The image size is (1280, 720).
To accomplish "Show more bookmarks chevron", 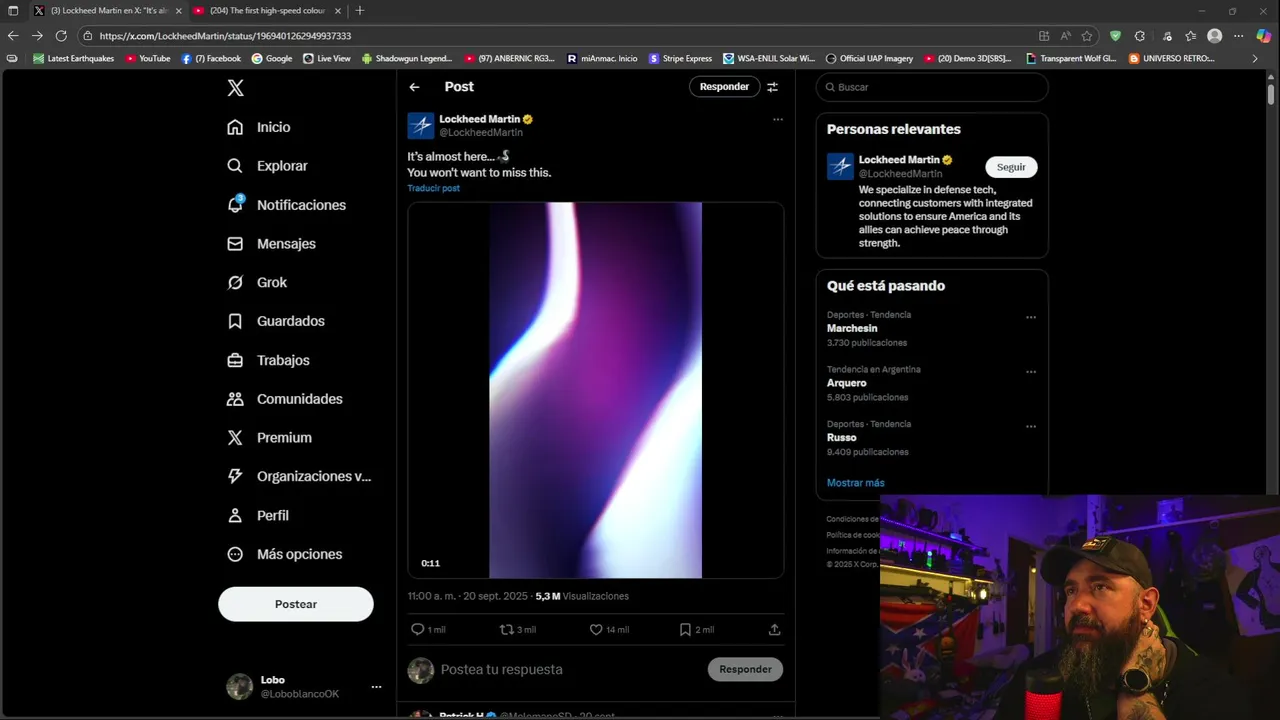I will coord(1255,58).
